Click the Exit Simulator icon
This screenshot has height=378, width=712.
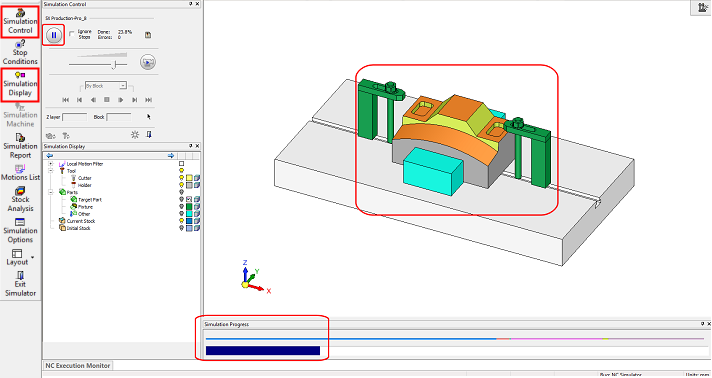(x=20, y=284)
